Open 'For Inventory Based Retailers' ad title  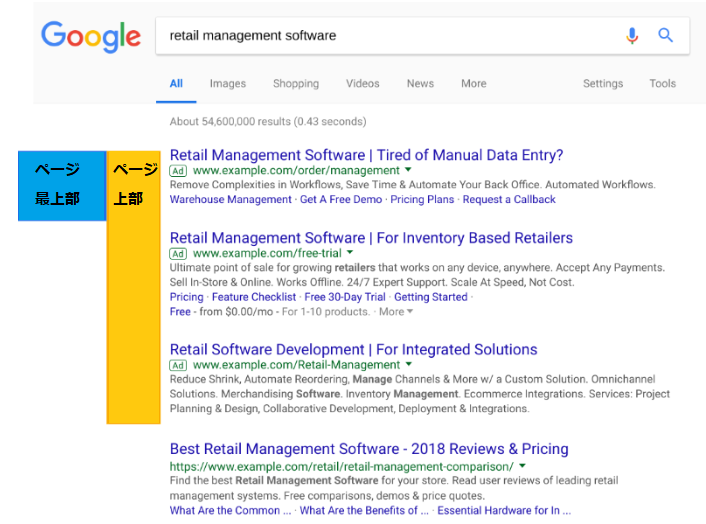pos(371,238)
